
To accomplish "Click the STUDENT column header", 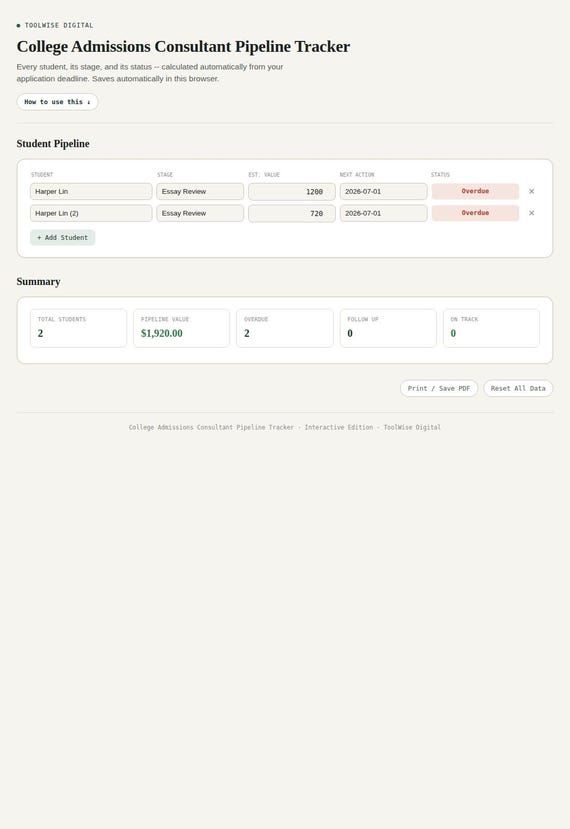I will [x=42, y=174].
